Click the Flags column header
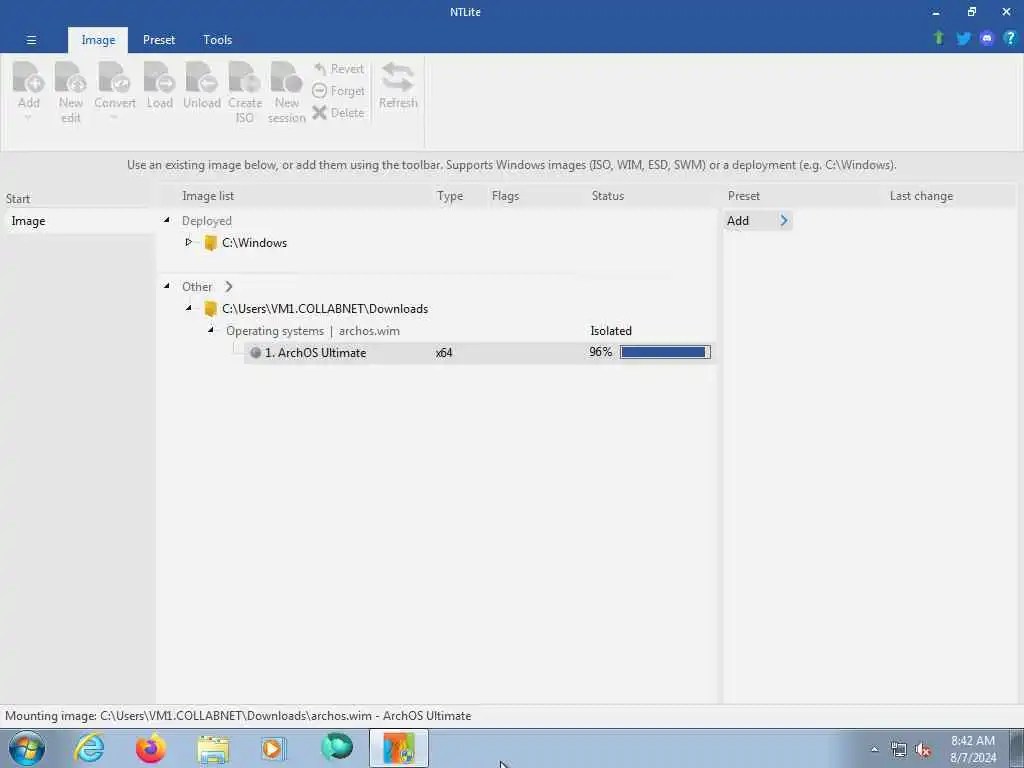Image resolution: width=1024 pixels, height=768 pixels. coord(505,196)
